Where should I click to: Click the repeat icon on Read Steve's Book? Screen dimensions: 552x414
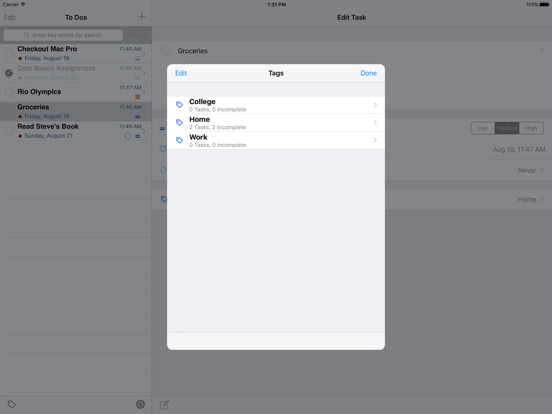click(128, 136)
